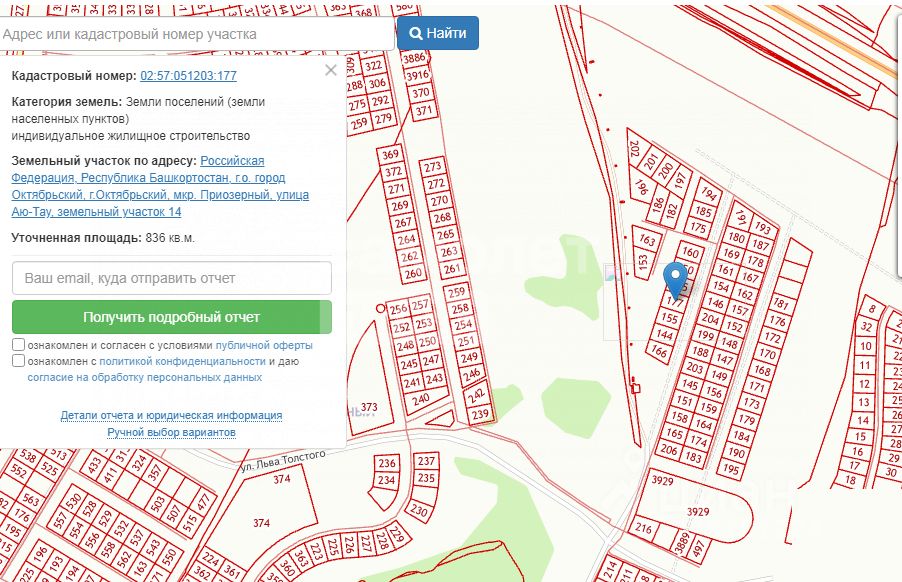This screenshot has width=902, height=582.
Task: Select parcel 273 on the map
Action: click(x=433, y=167)
